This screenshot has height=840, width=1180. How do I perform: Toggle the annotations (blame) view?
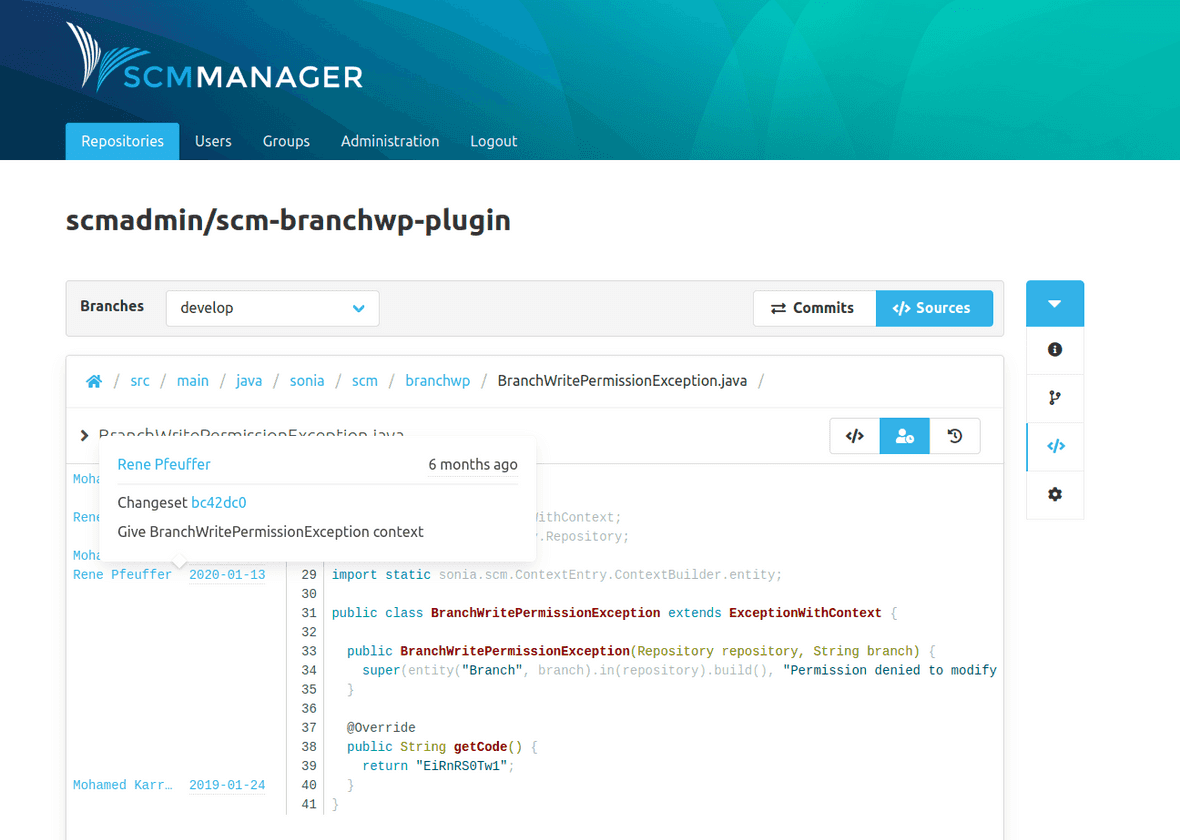904,435
